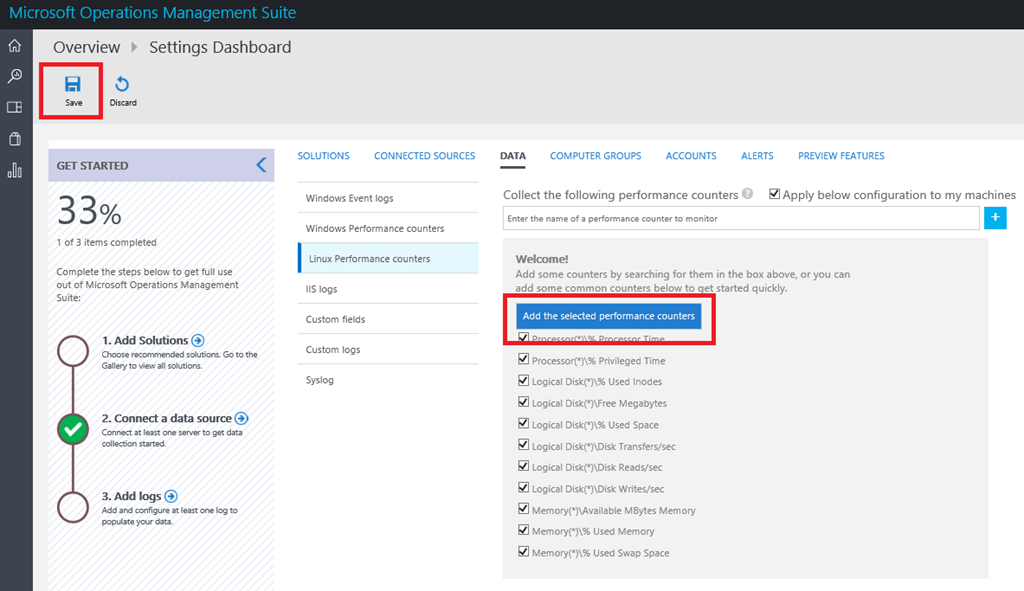Toggle Apply below configuration to my machines
The height and width of the screenshot is (591, 1024).
pyautogui.click(x=775, y=194)
